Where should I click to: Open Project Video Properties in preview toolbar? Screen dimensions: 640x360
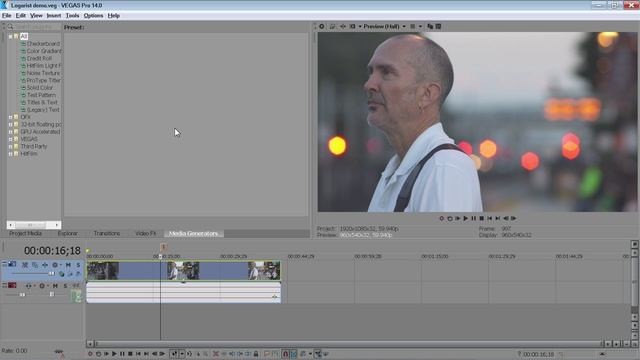(x=322, y=27)
